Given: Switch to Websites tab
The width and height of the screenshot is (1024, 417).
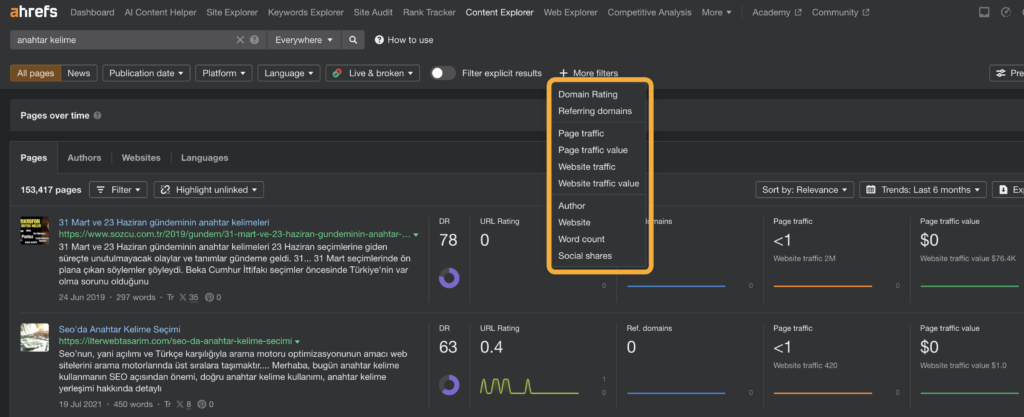Looking at the screenshot, I should pos(141,158).
